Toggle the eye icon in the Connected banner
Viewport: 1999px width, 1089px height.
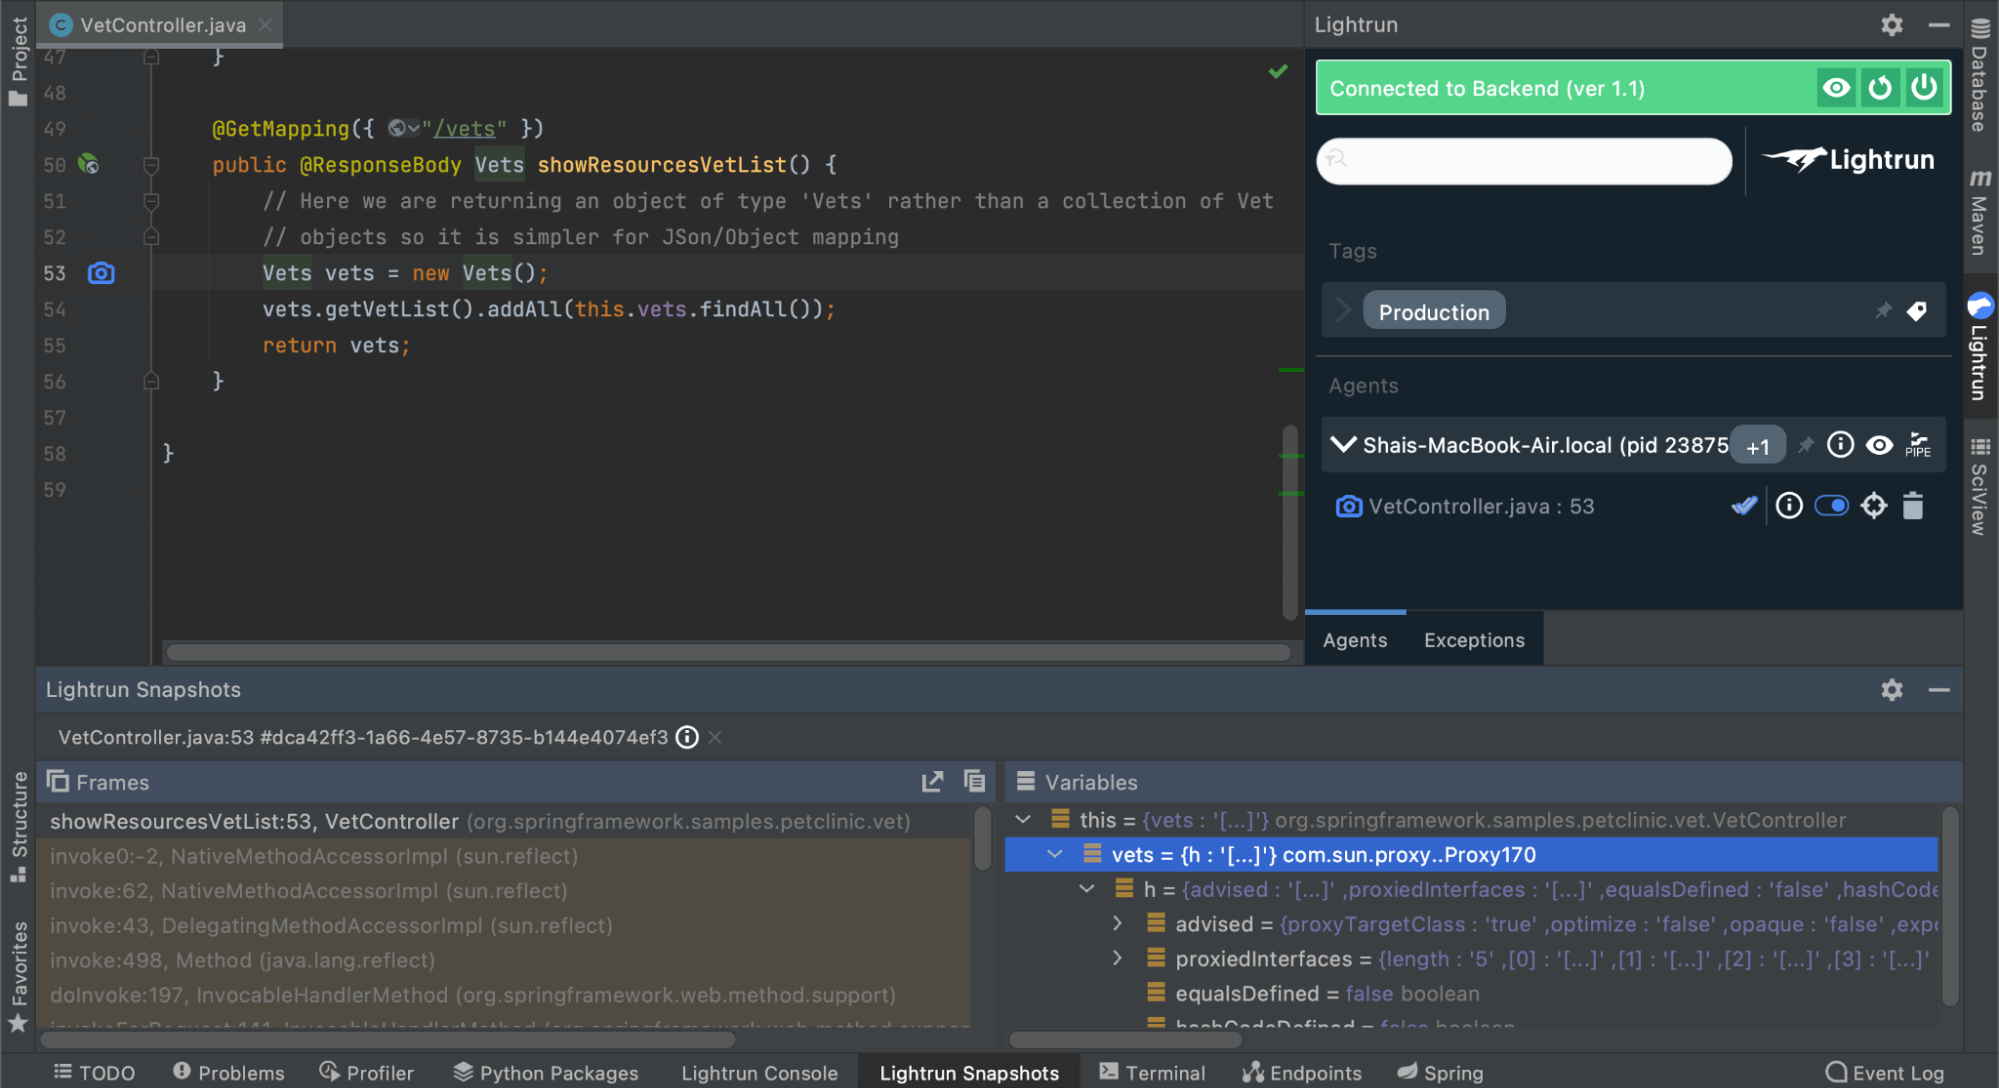(1836, 88)
